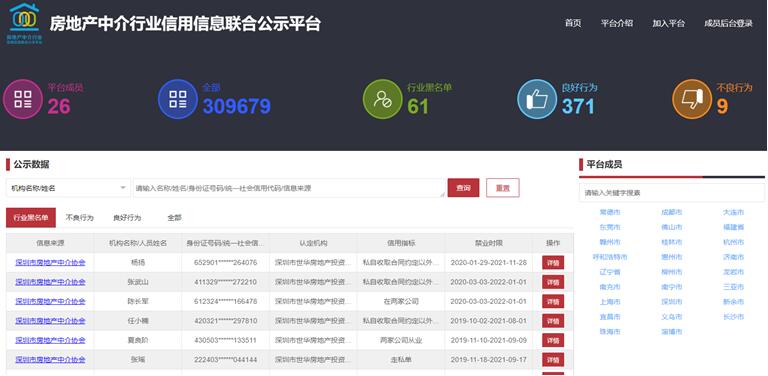Click 详情 button for 任小楠
The image size is (768, 376).
pyautogui.click(x=553, y=321)
